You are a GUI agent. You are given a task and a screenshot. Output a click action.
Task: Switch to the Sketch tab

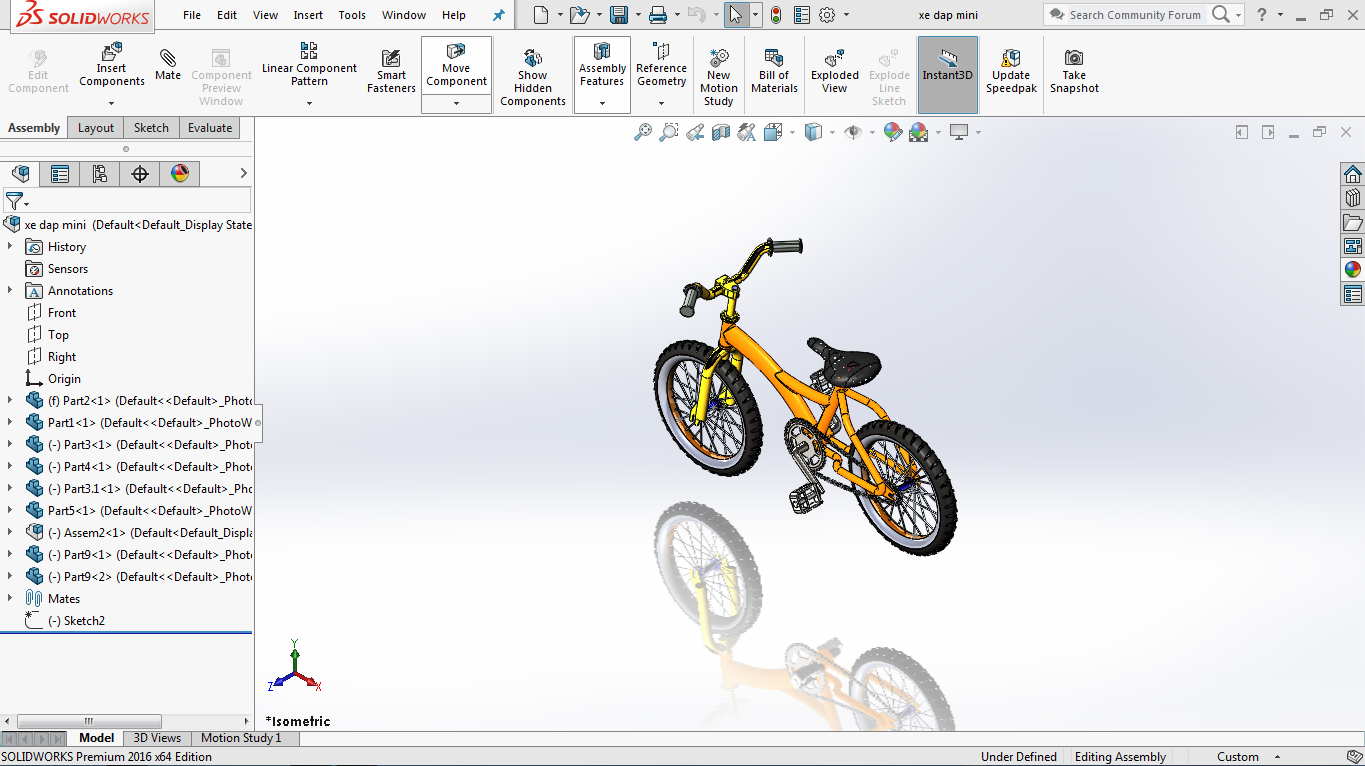[x=151, y=128]
